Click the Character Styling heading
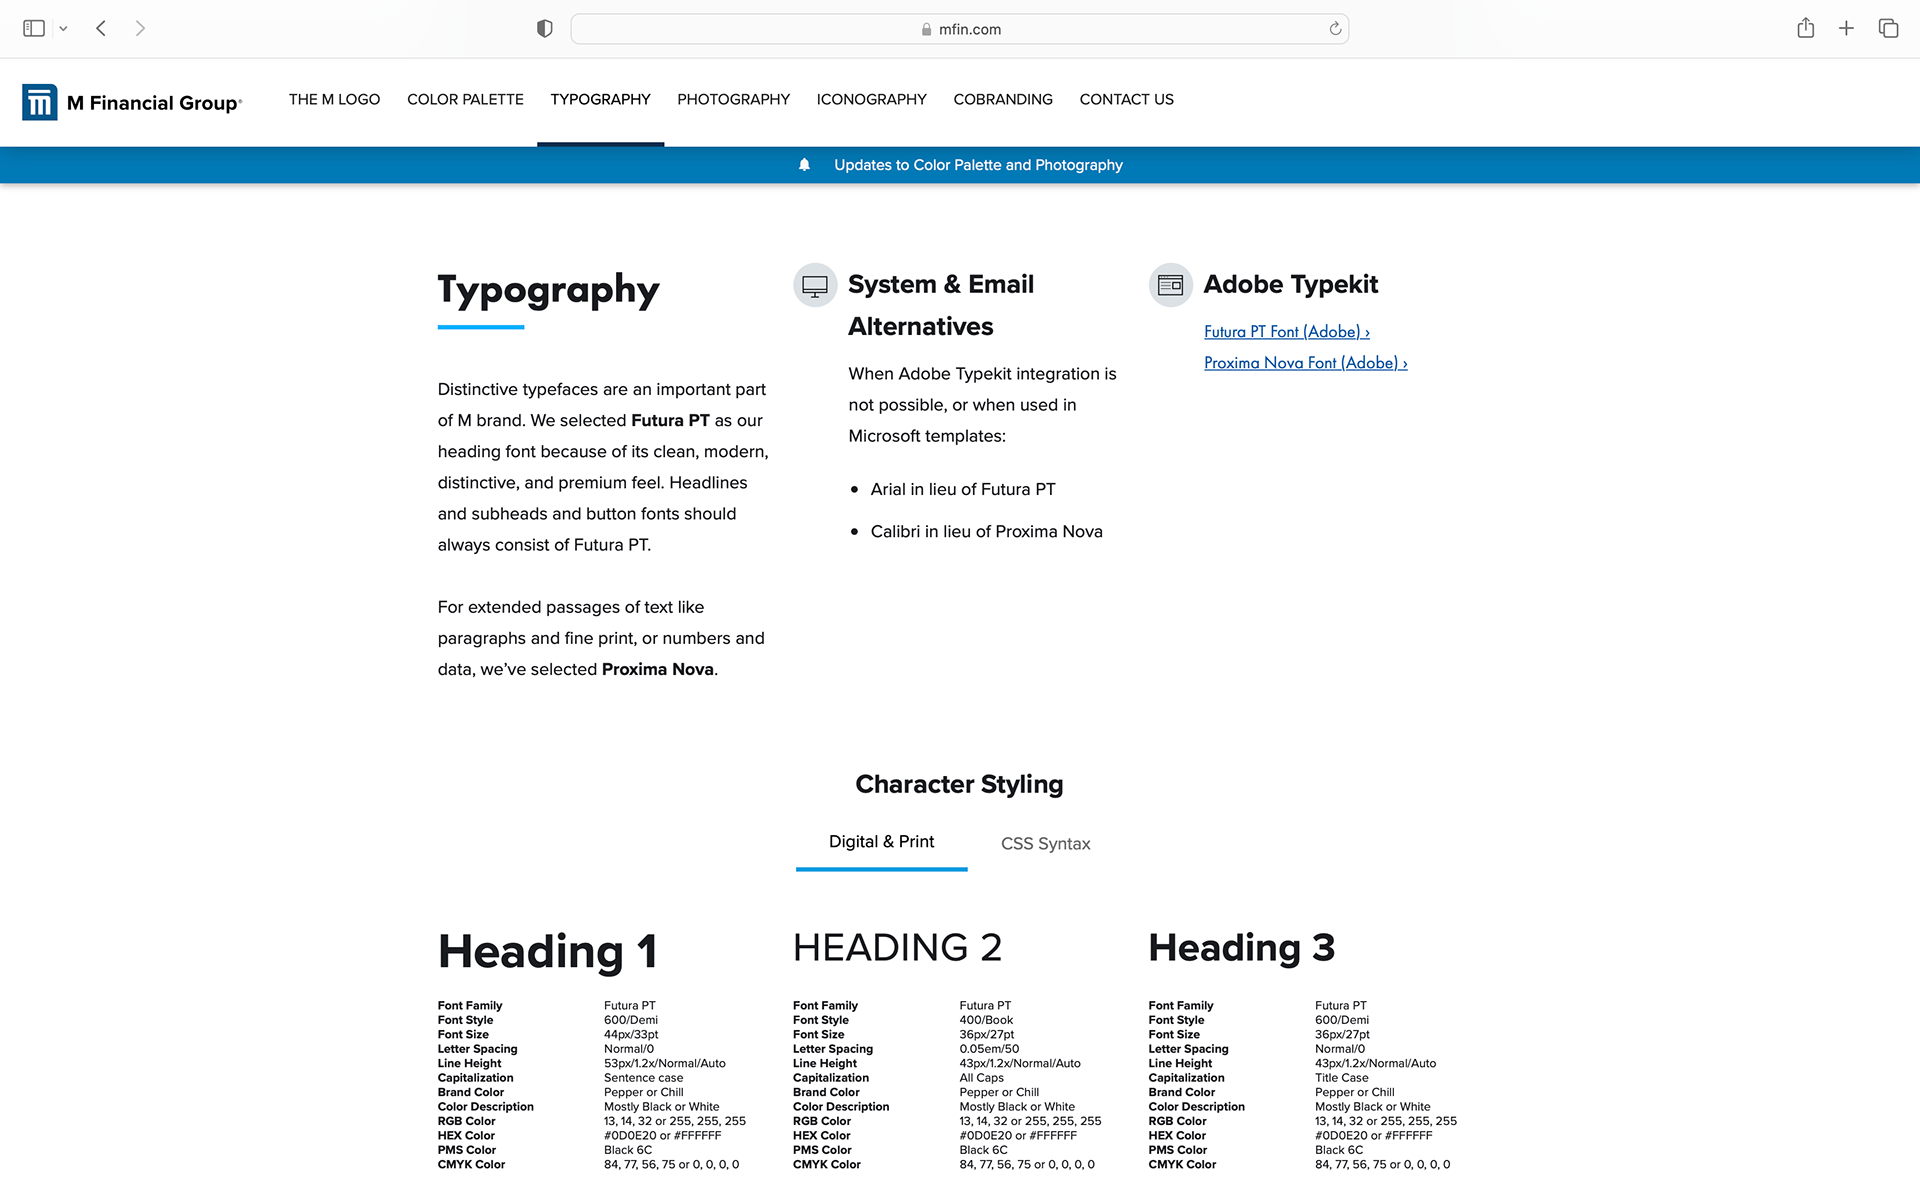This screenshot has height=1200, width=1920. 959,784
